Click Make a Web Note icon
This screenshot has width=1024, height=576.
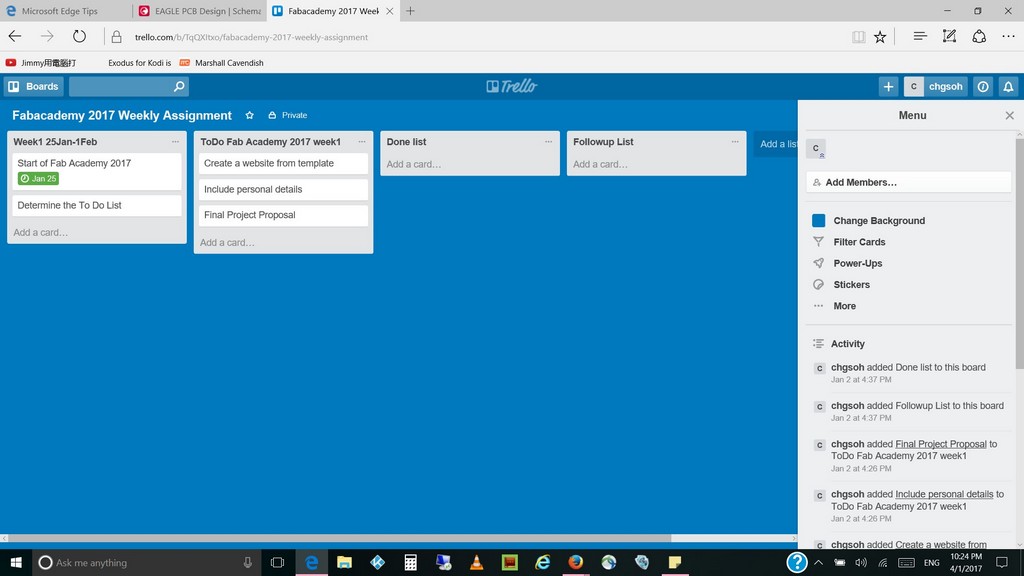(950, 37)
